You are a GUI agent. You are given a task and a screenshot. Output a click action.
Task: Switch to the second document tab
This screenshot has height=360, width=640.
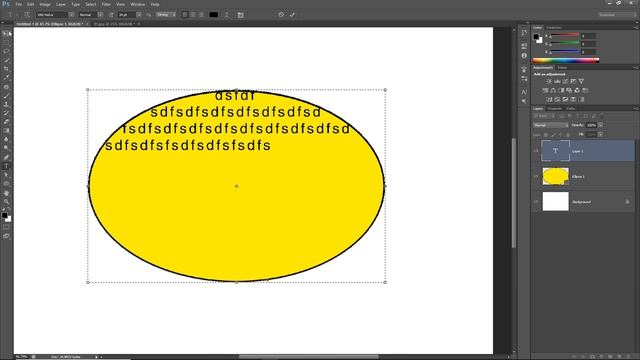pyautogui.click(x=114, y=24)
